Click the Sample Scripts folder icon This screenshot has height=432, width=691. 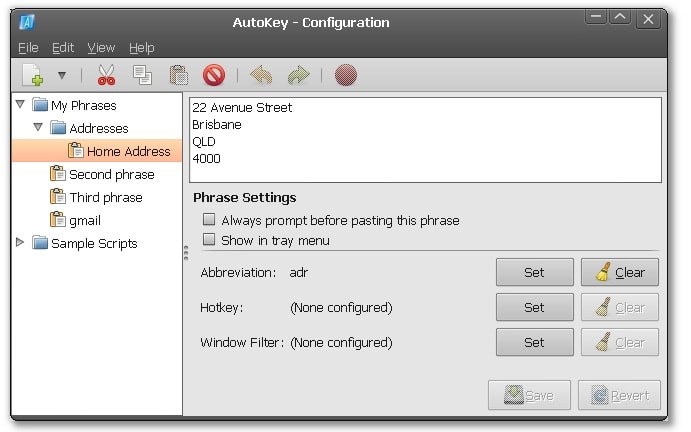click(40, 242)
